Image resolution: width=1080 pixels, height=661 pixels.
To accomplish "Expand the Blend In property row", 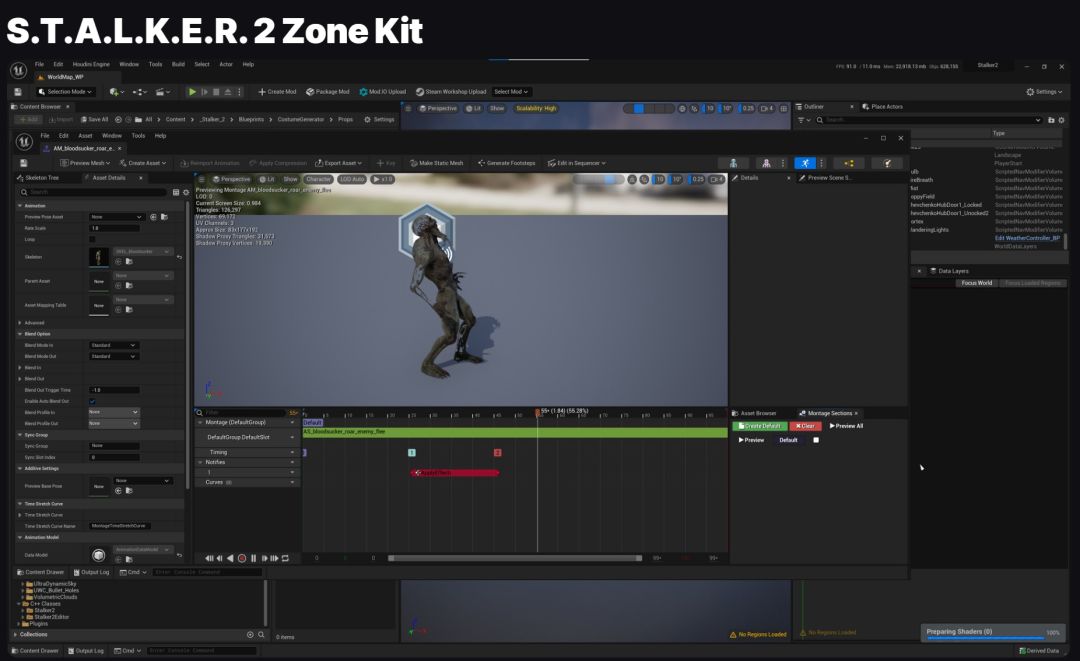I will pos(20,367).
